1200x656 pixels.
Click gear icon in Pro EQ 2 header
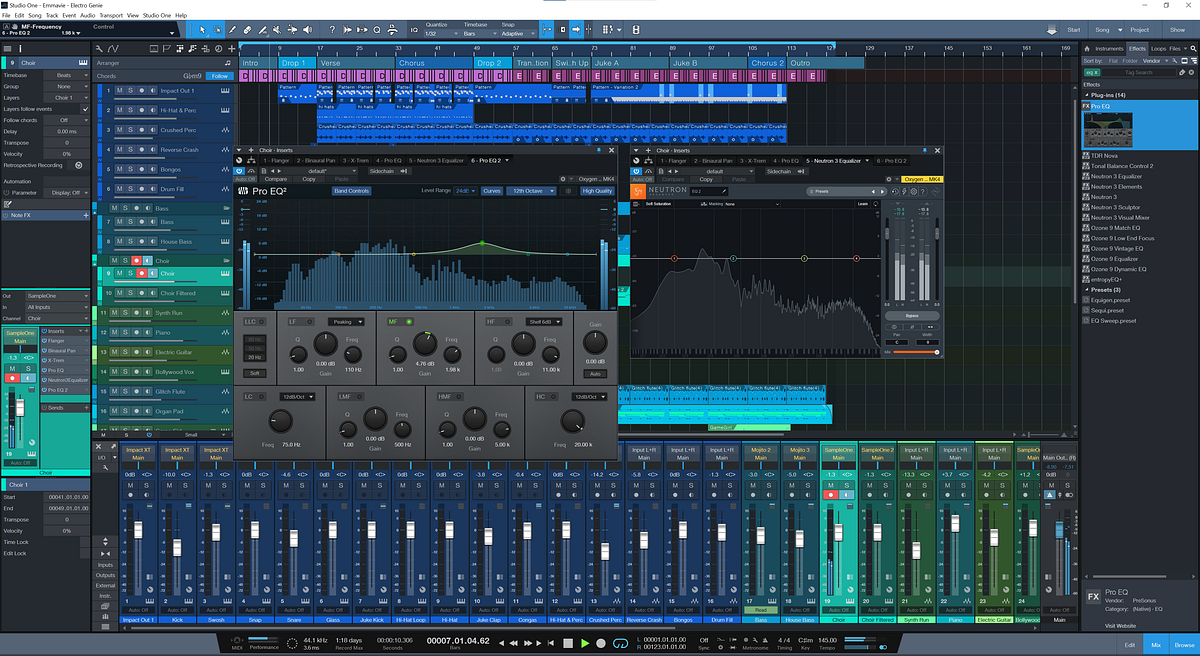pyautogui.click(x=562, y=179)
